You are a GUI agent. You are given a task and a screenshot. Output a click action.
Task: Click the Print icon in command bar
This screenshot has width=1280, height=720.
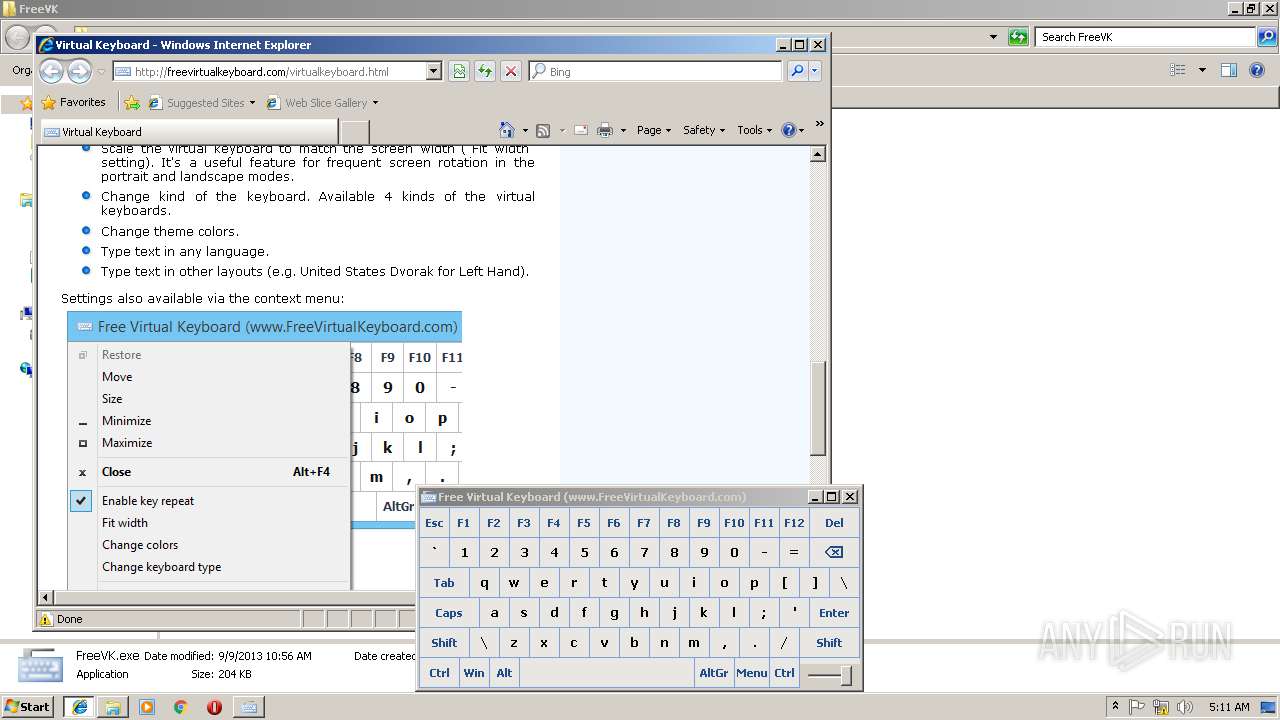(605, 130)
